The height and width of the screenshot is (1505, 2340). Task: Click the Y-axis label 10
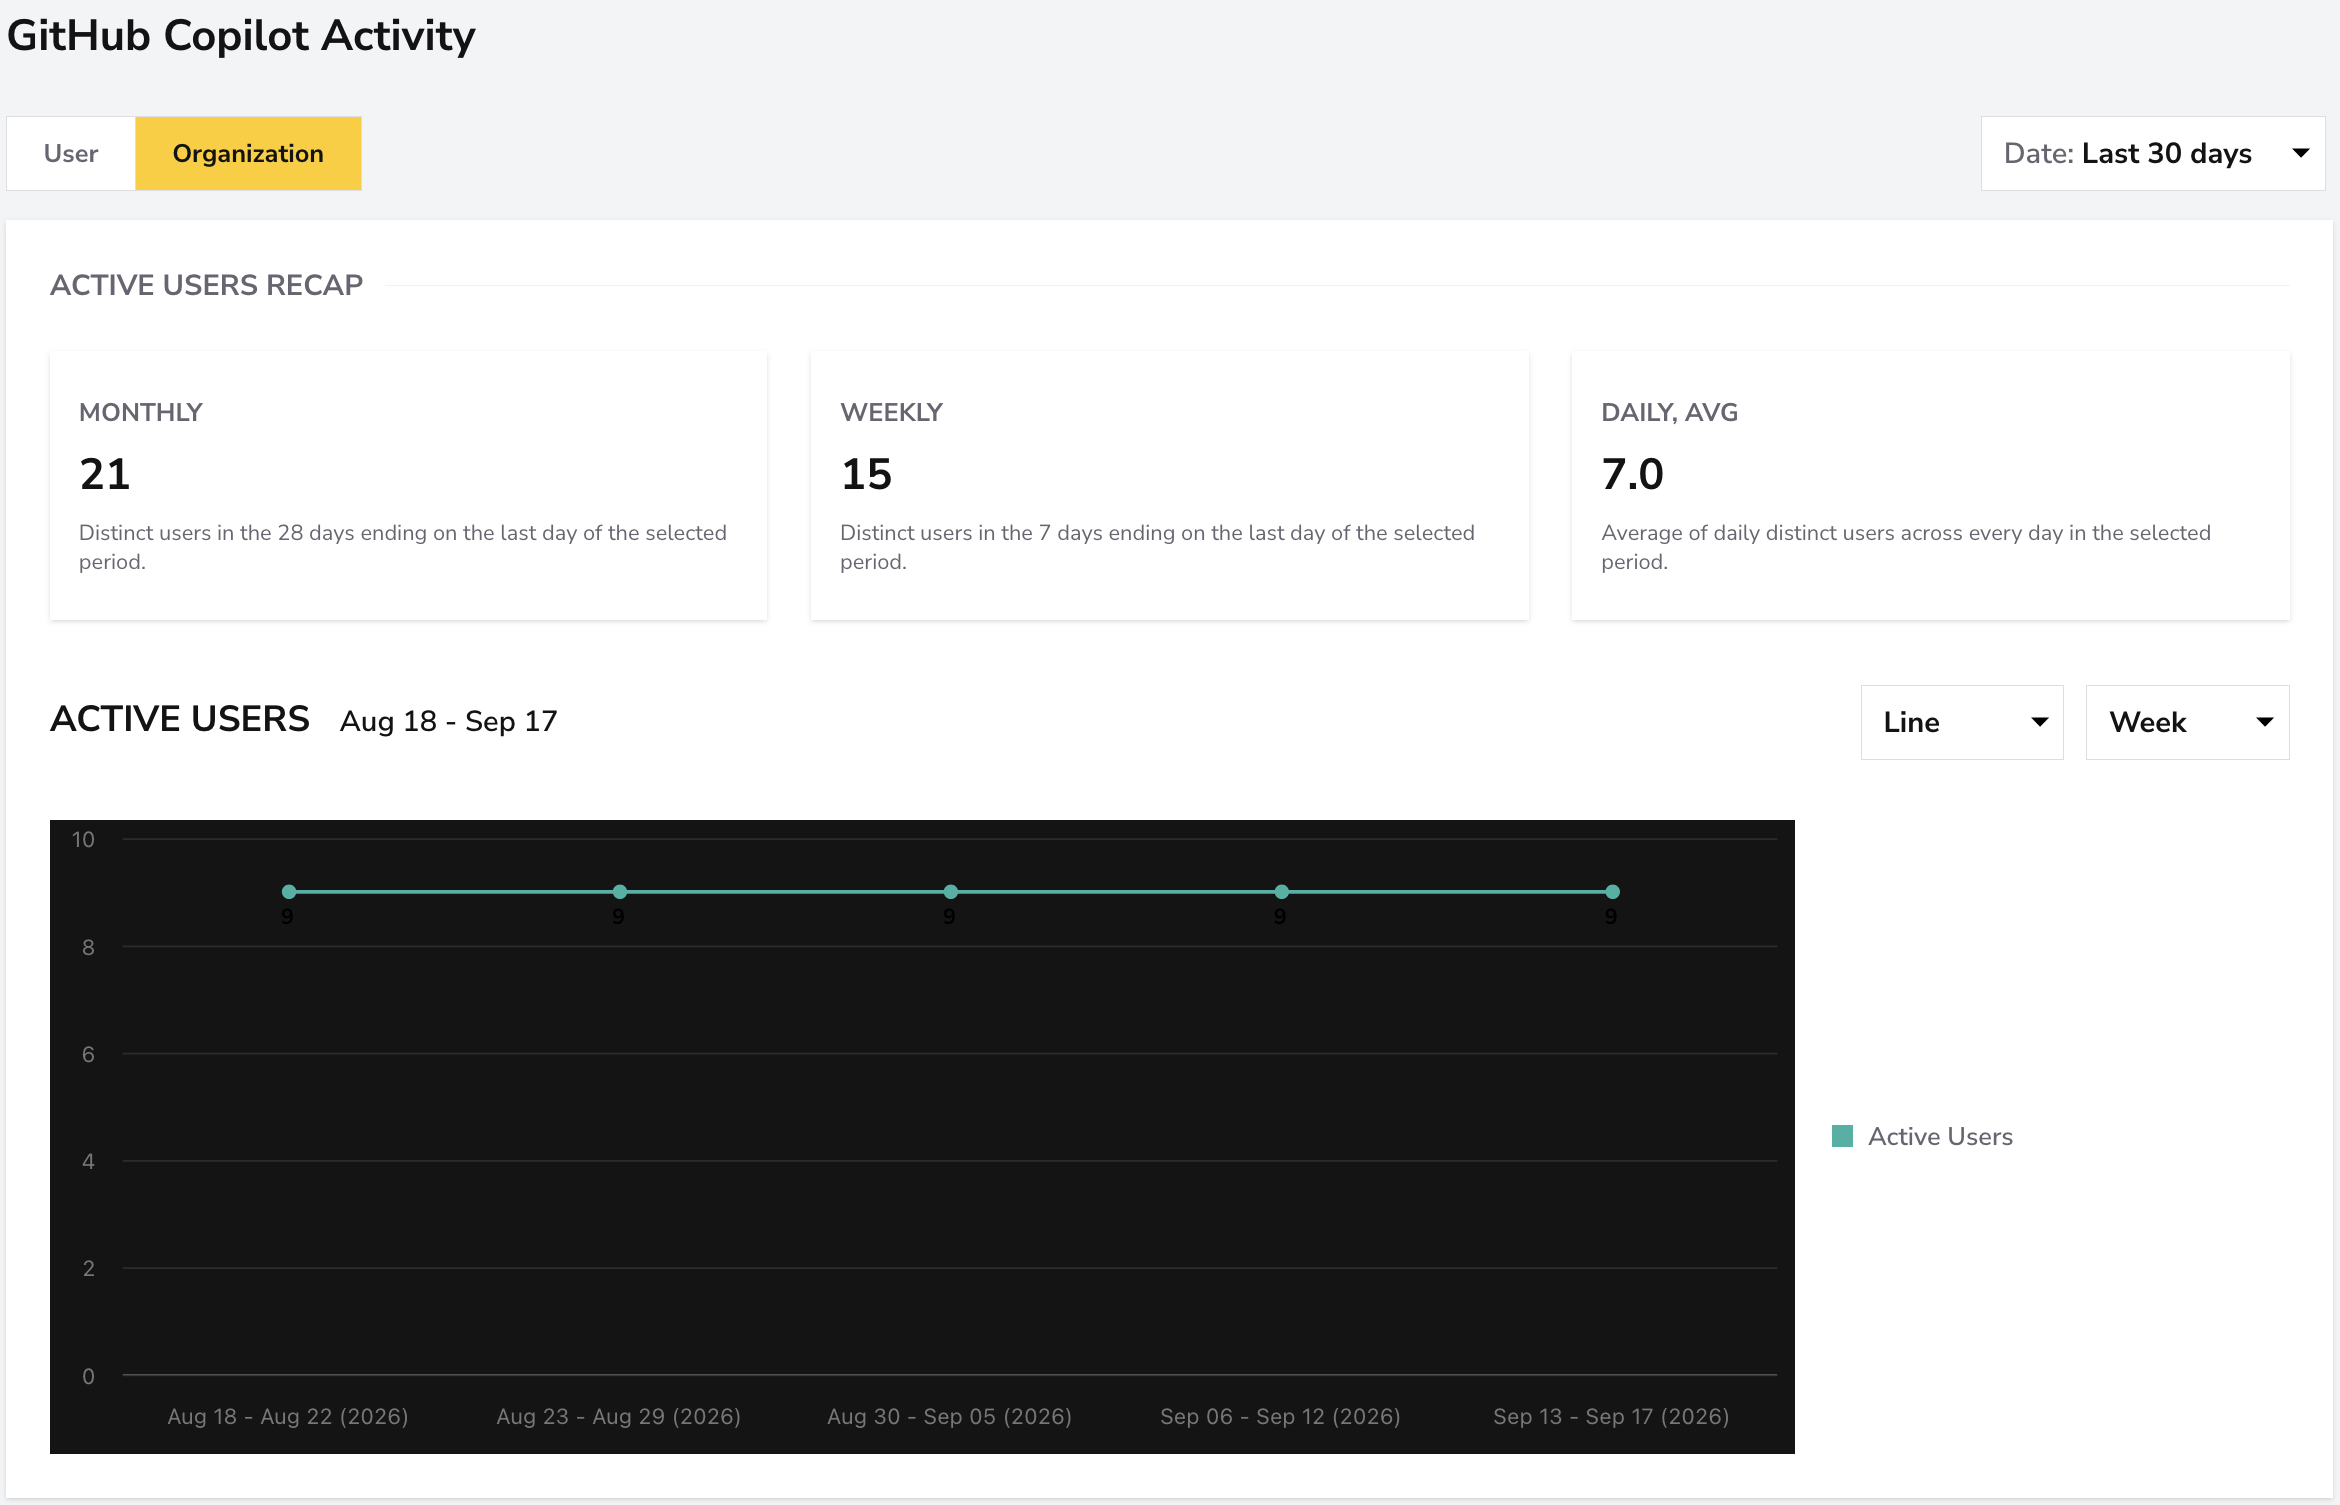pos(83,839)
